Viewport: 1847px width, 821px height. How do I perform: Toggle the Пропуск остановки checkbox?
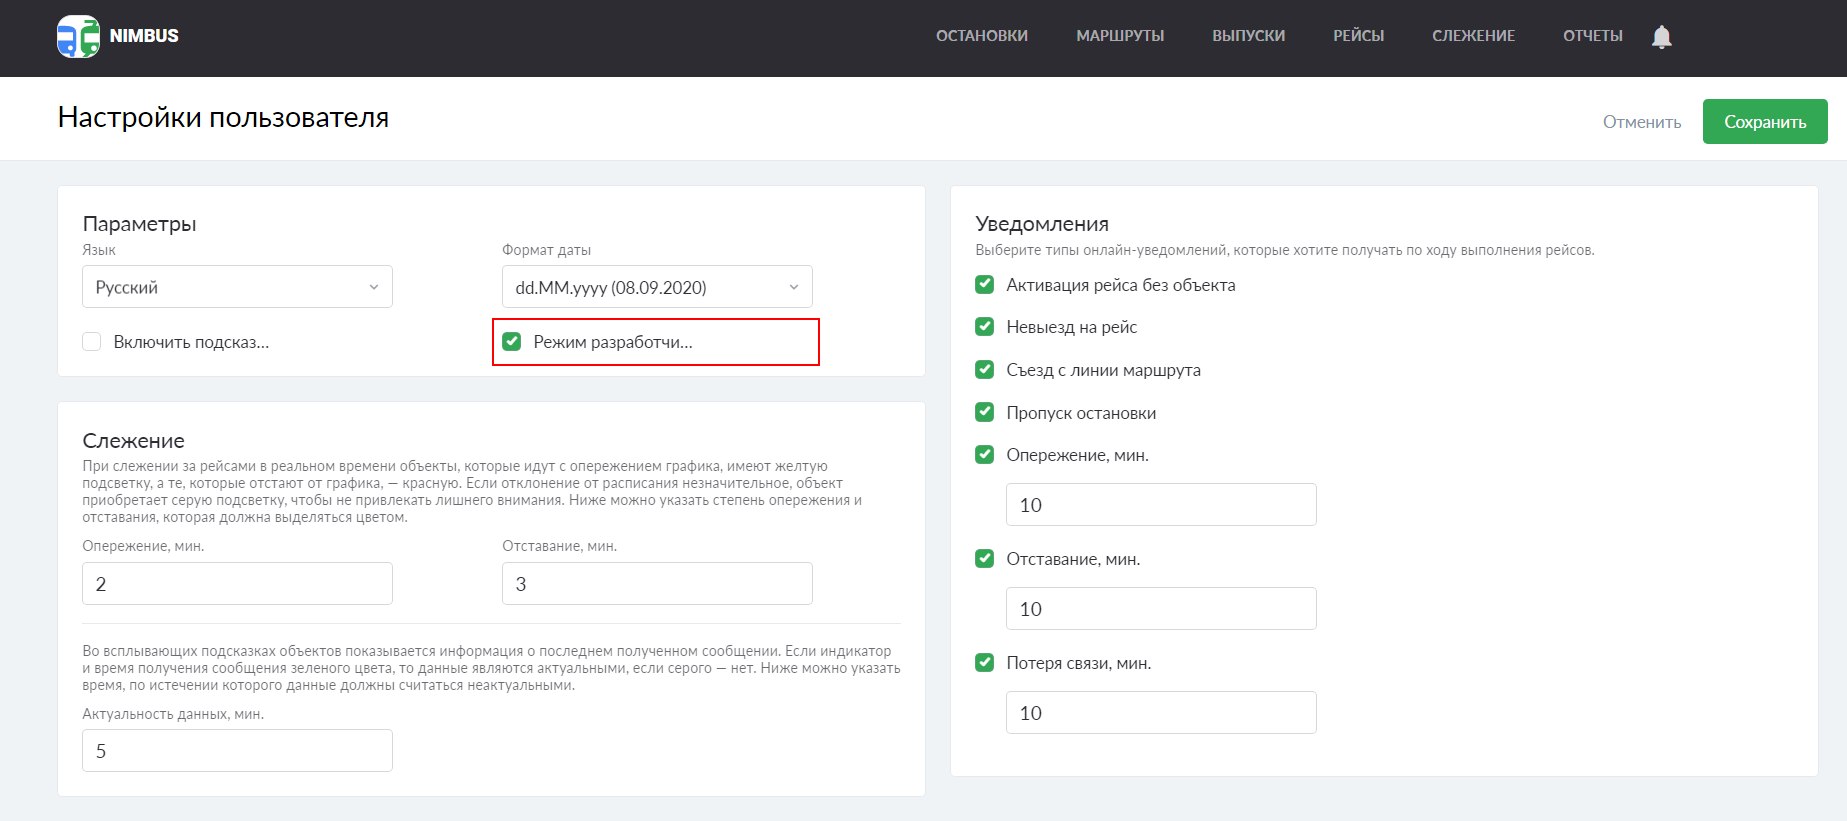(985, 413)
